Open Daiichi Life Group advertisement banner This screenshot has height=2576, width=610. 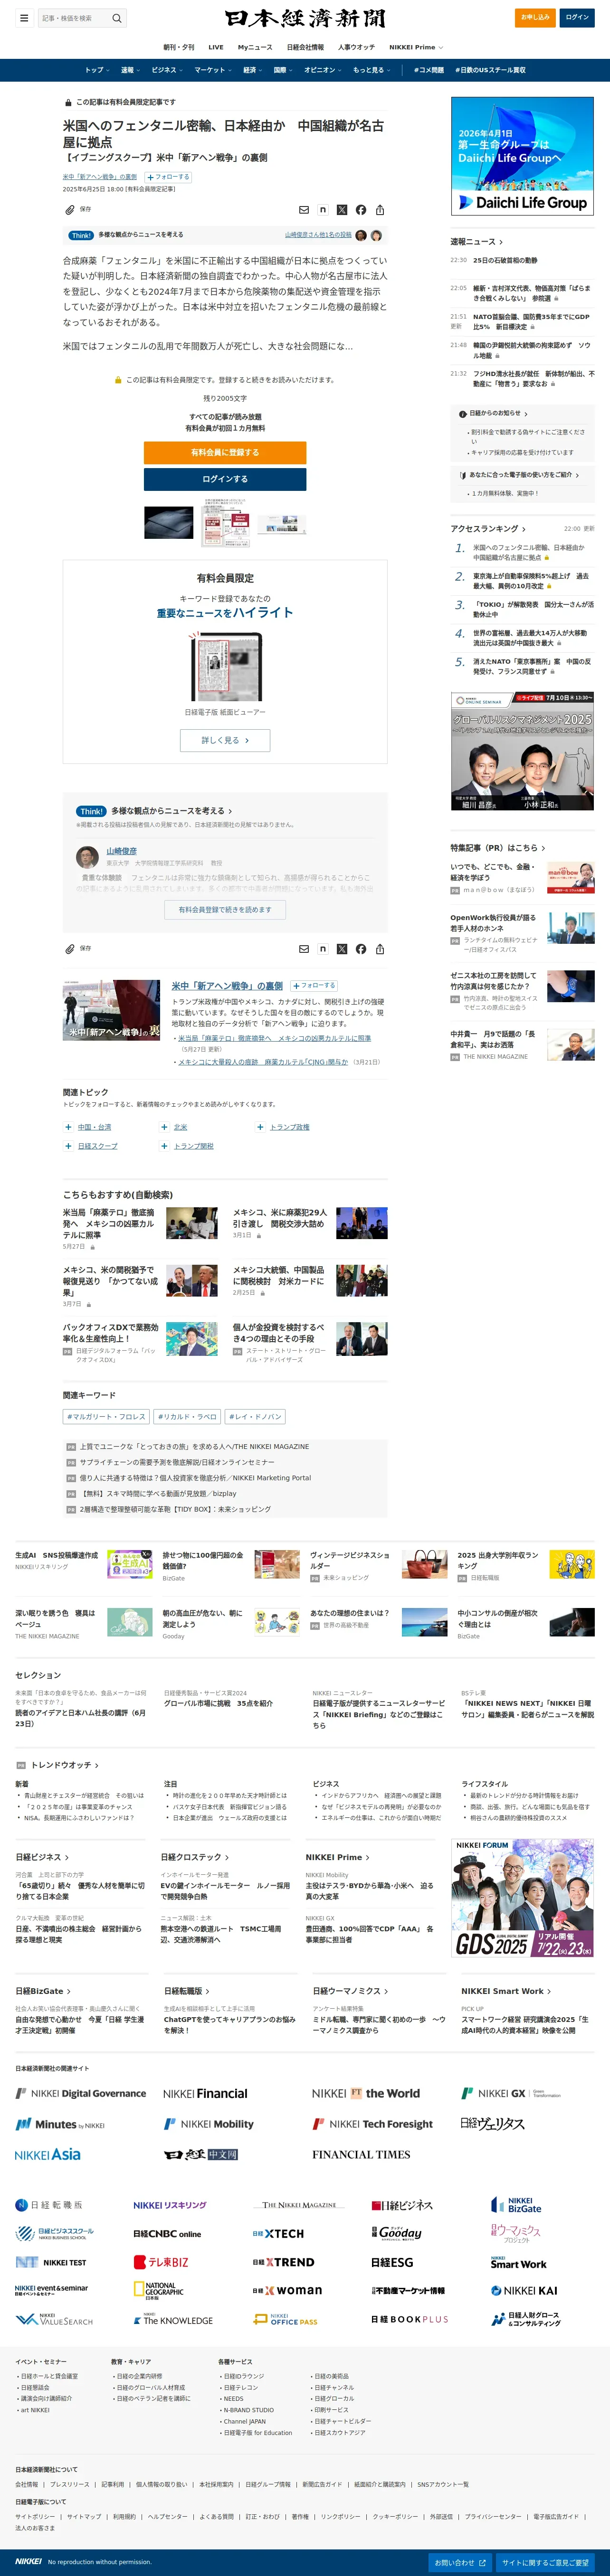tap(522, 156)
